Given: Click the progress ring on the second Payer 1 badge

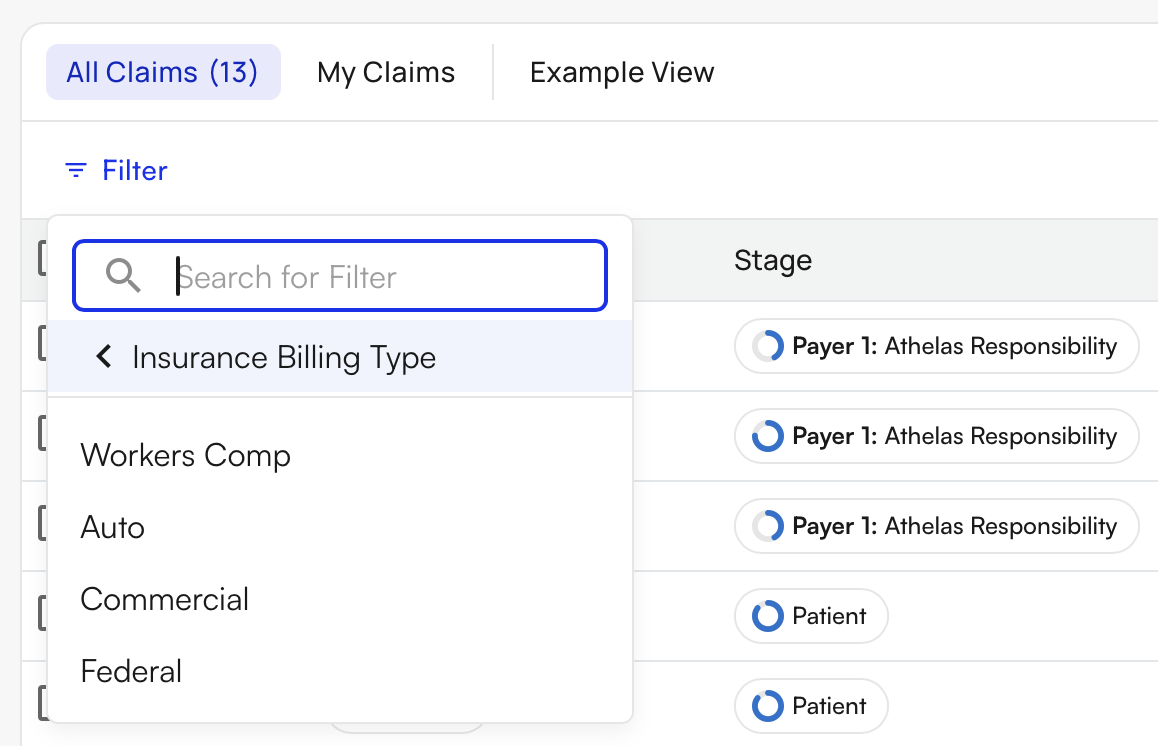Looking at the screenshot, I should click(x=768, y=436).
